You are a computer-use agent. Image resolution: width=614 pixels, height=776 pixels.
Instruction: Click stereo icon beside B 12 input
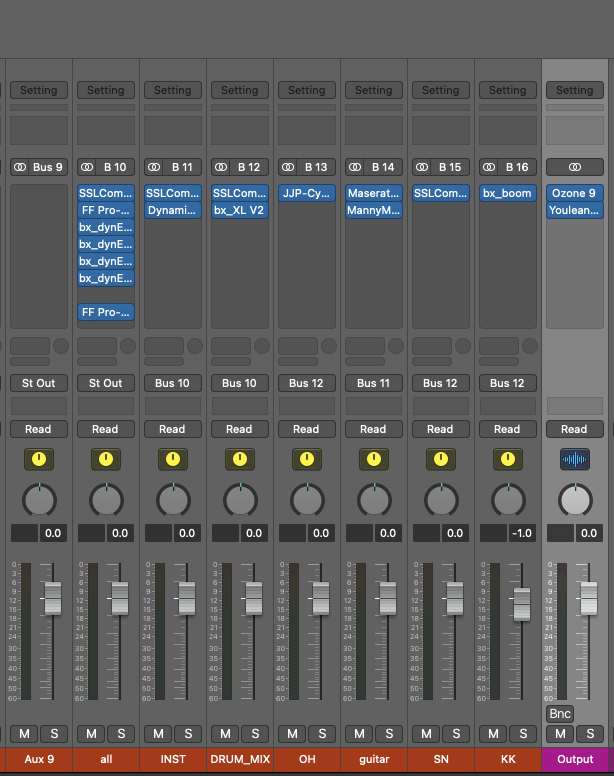click(221, 167)
